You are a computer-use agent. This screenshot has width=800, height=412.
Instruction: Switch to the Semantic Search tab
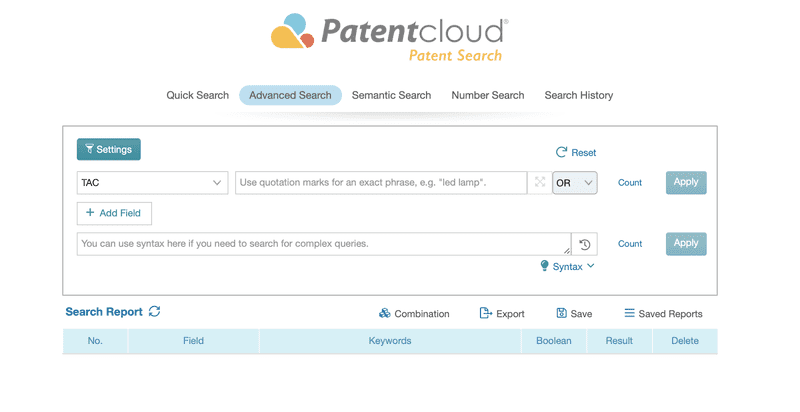click(x=391, y=95)
